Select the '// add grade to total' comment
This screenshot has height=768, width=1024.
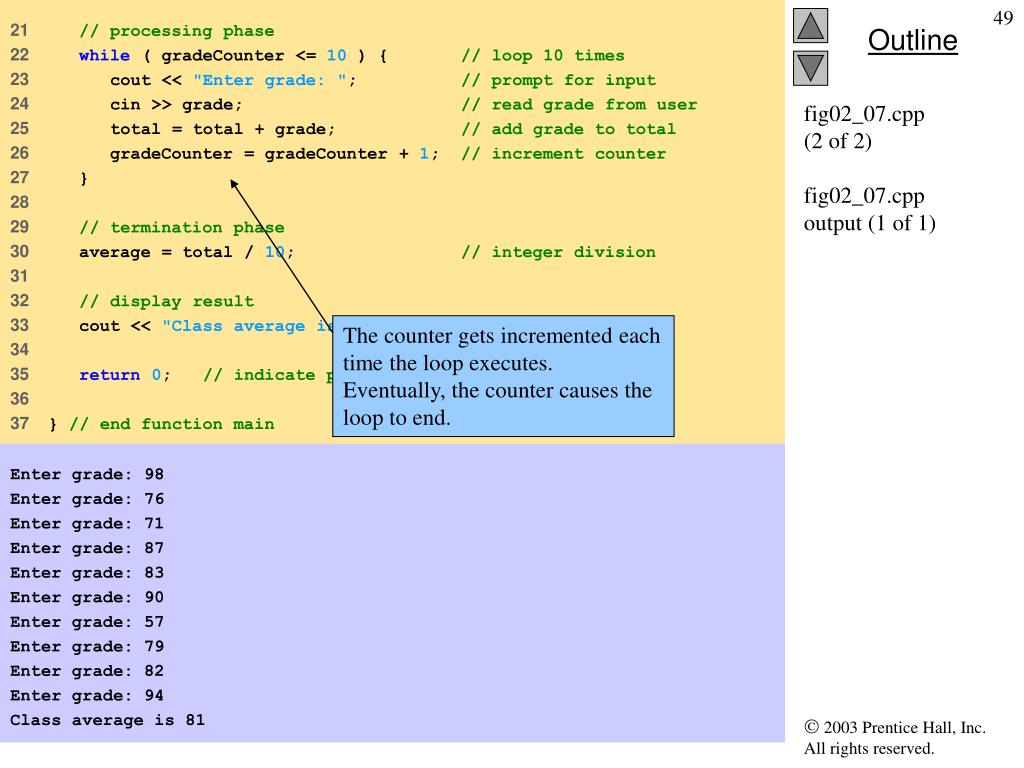568,129
